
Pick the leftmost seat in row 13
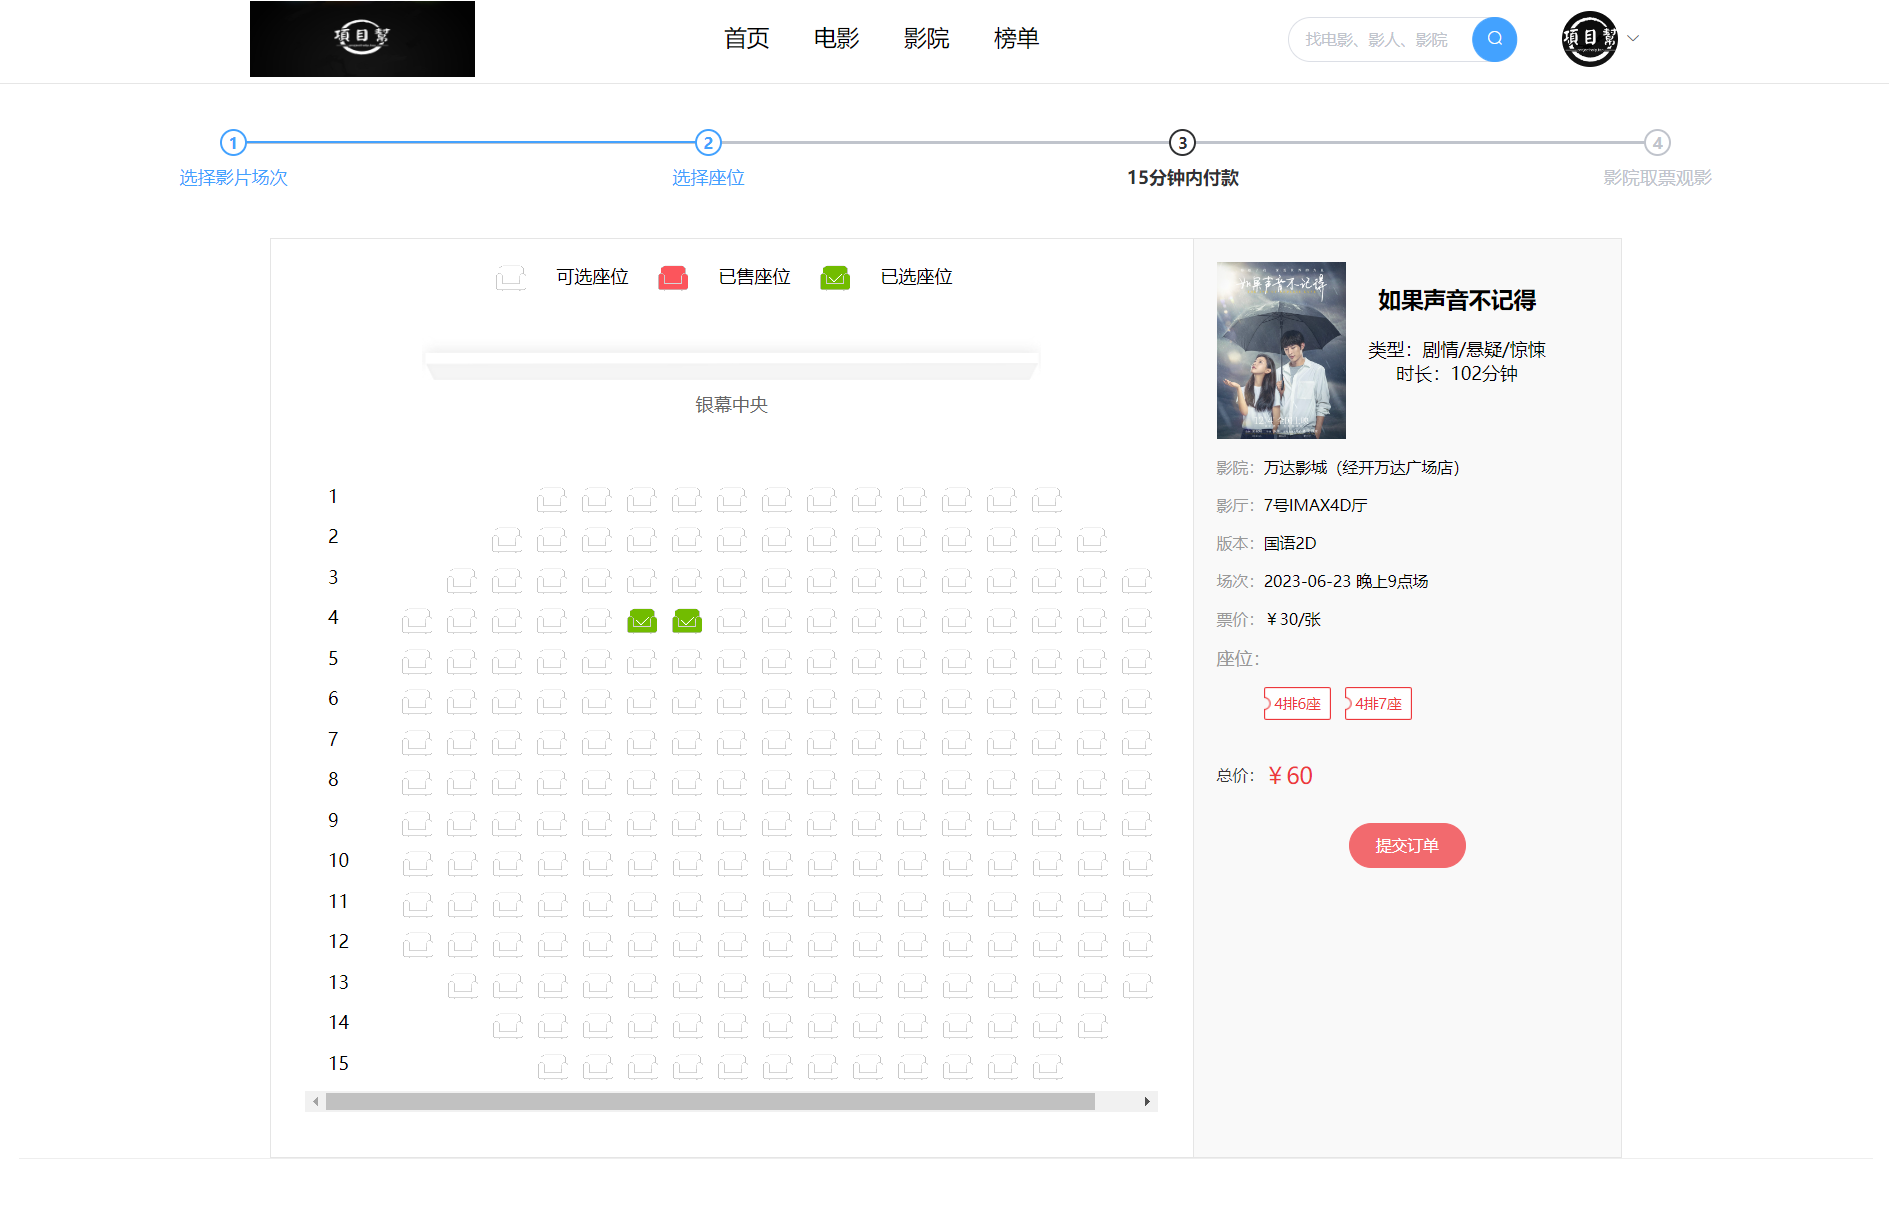(x=462, y=986)
